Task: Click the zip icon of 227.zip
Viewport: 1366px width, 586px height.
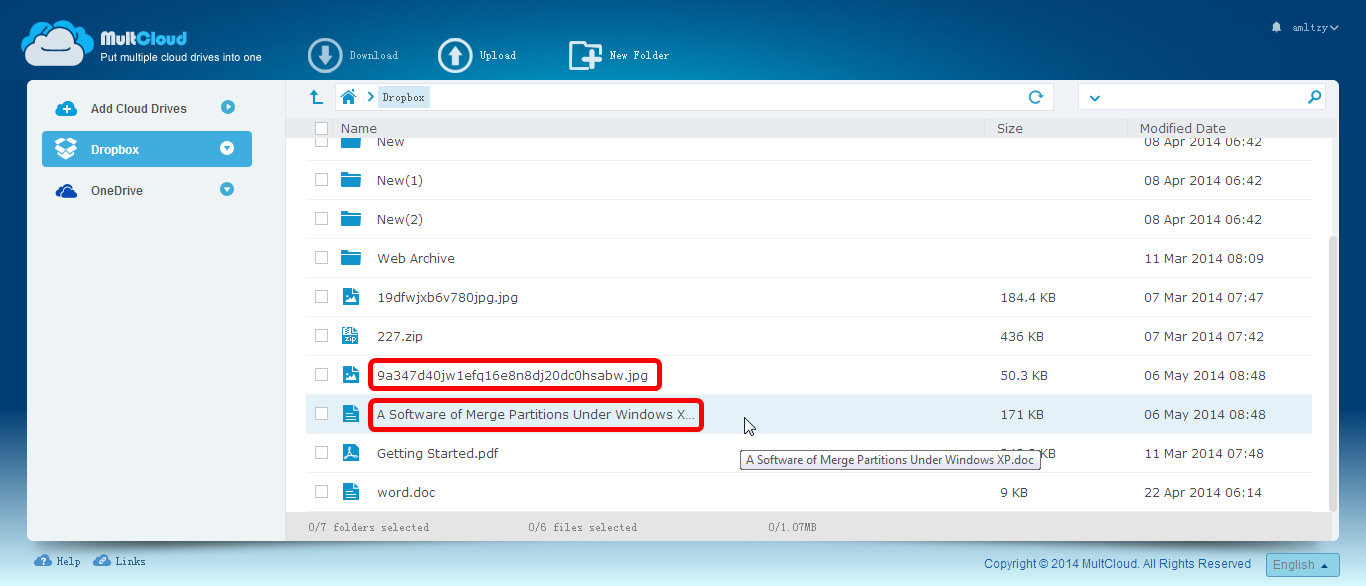Action: (350, 336)
